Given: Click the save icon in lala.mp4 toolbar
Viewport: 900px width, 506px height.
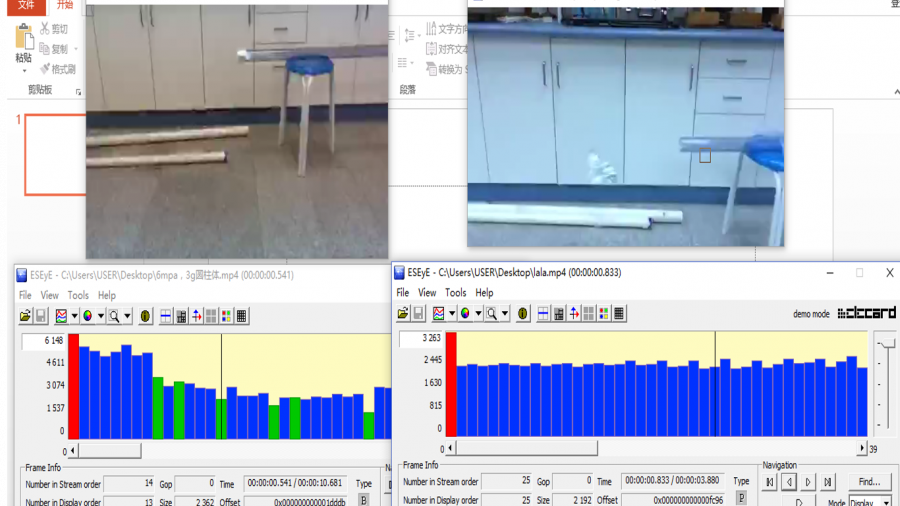Looking at the screenshot, I should pyautogui.click(x=419, y=313).
